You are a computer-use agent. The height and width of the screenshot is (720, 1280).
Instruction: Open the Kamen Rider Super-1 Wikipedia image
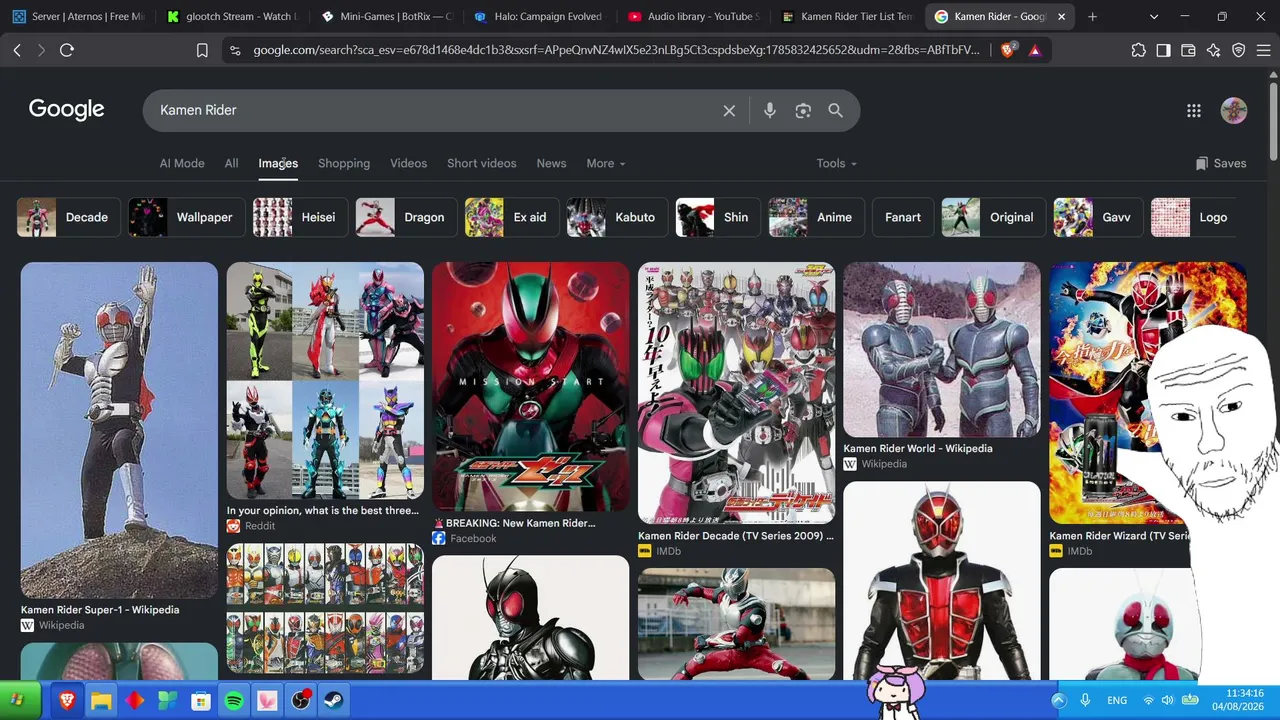coord(119,430)
